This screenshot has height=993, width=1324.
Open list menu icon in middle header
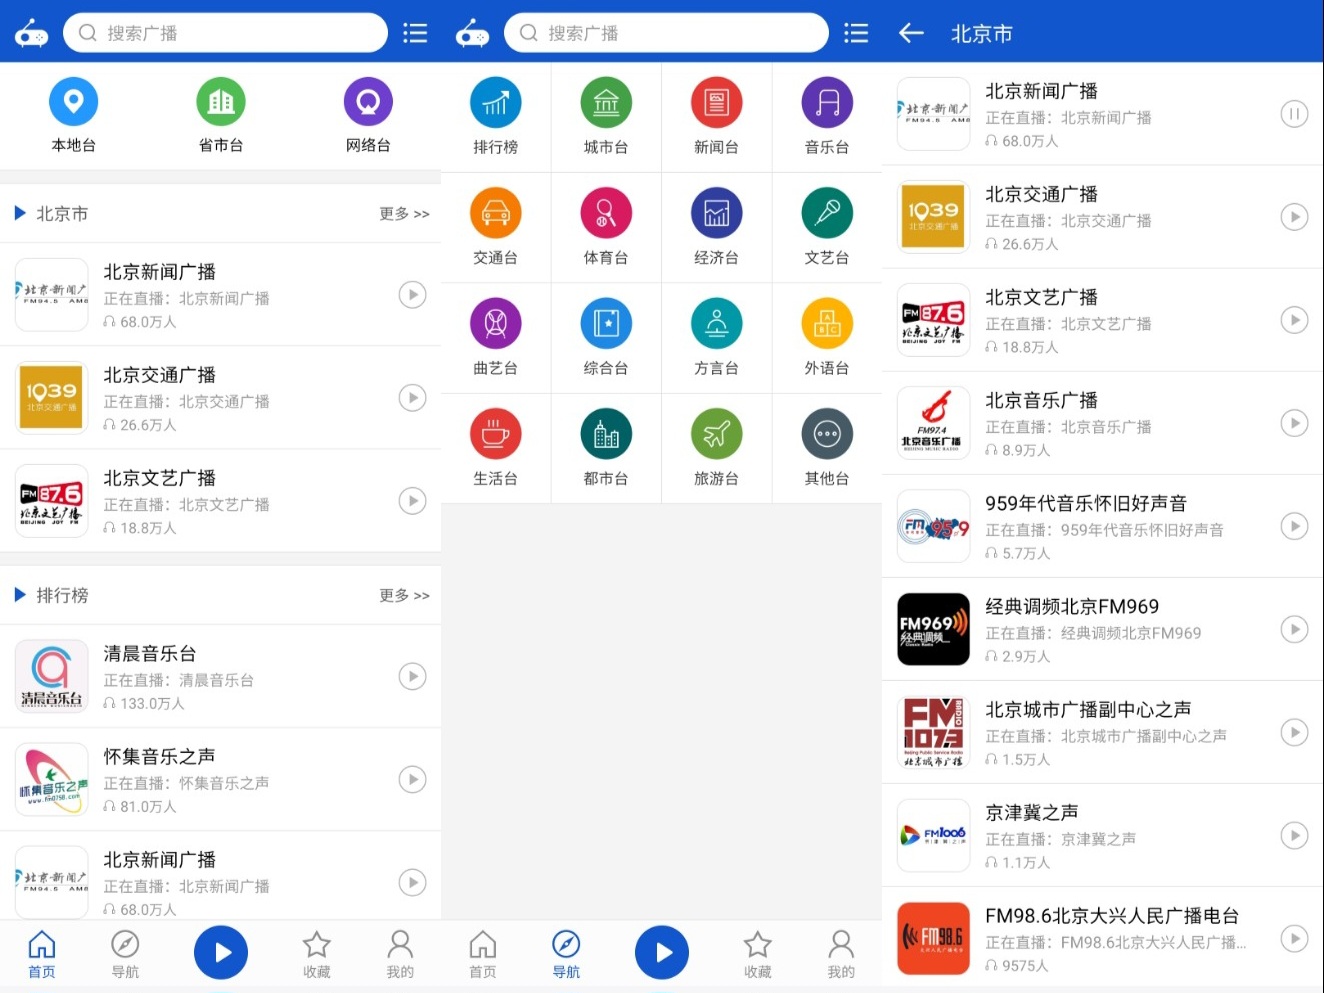tap(856, 33)
